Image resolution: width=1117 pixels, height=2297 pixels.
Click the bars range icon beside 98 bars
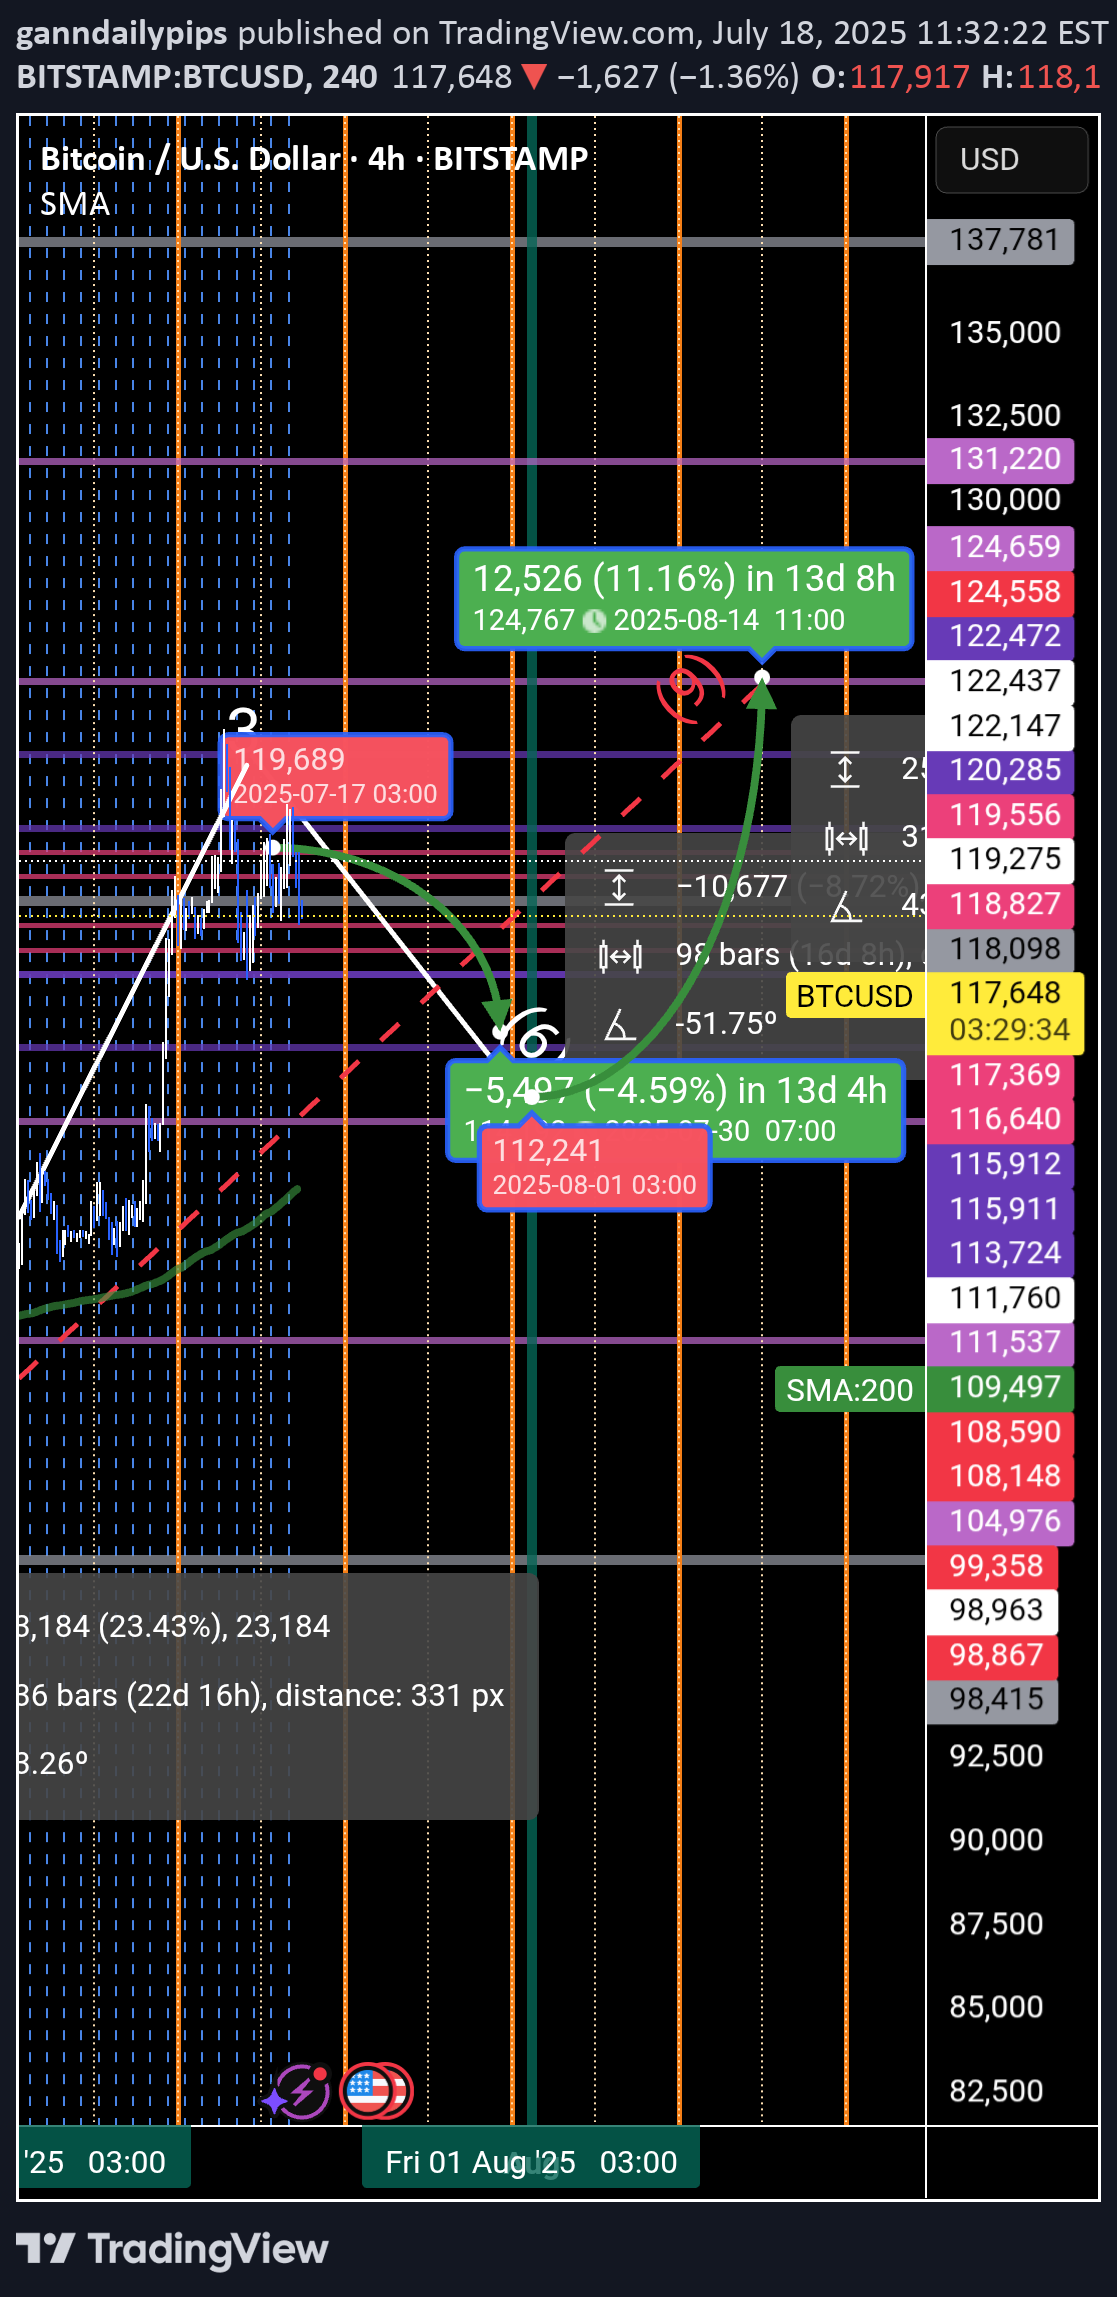tap(620, 956)
